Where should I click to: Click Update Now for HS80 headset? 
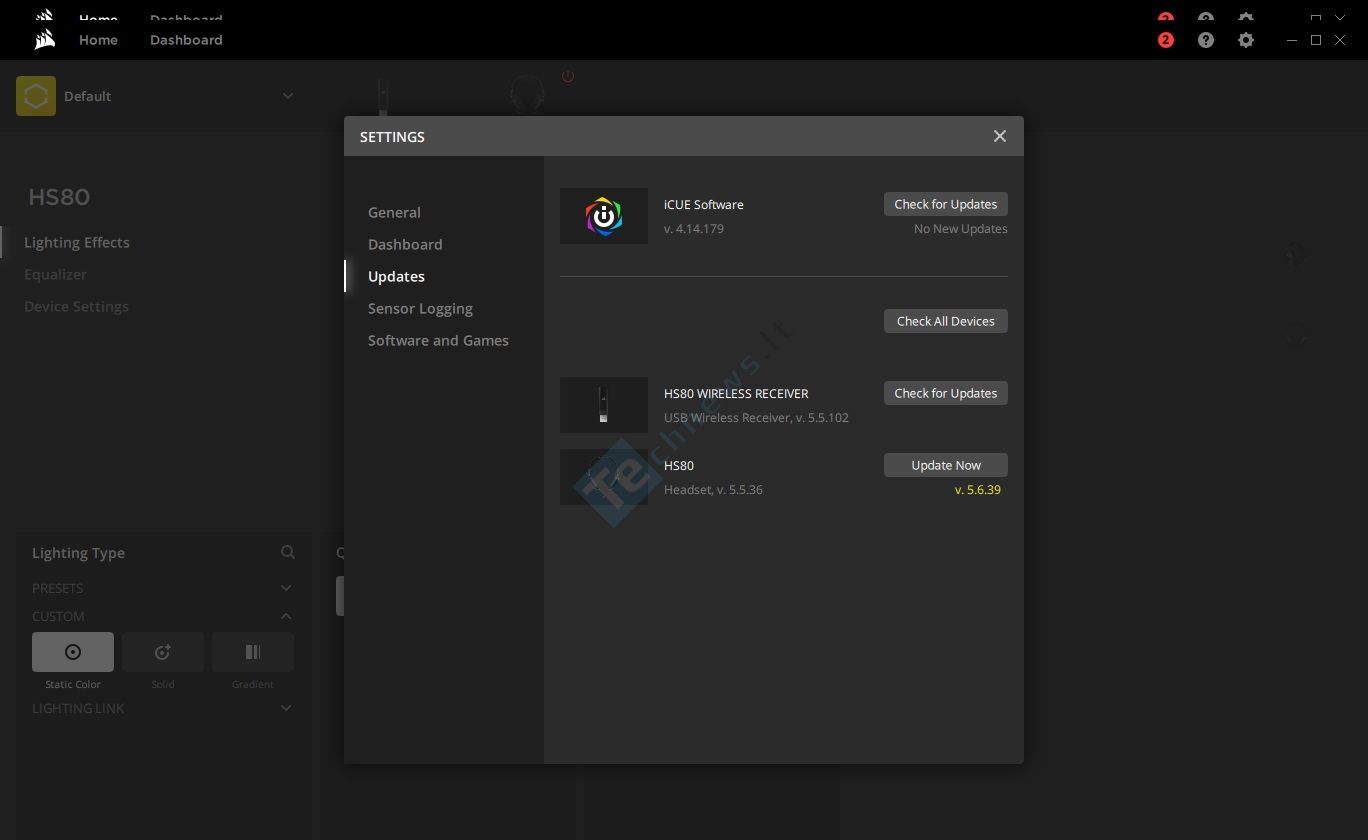coord(946,465)
